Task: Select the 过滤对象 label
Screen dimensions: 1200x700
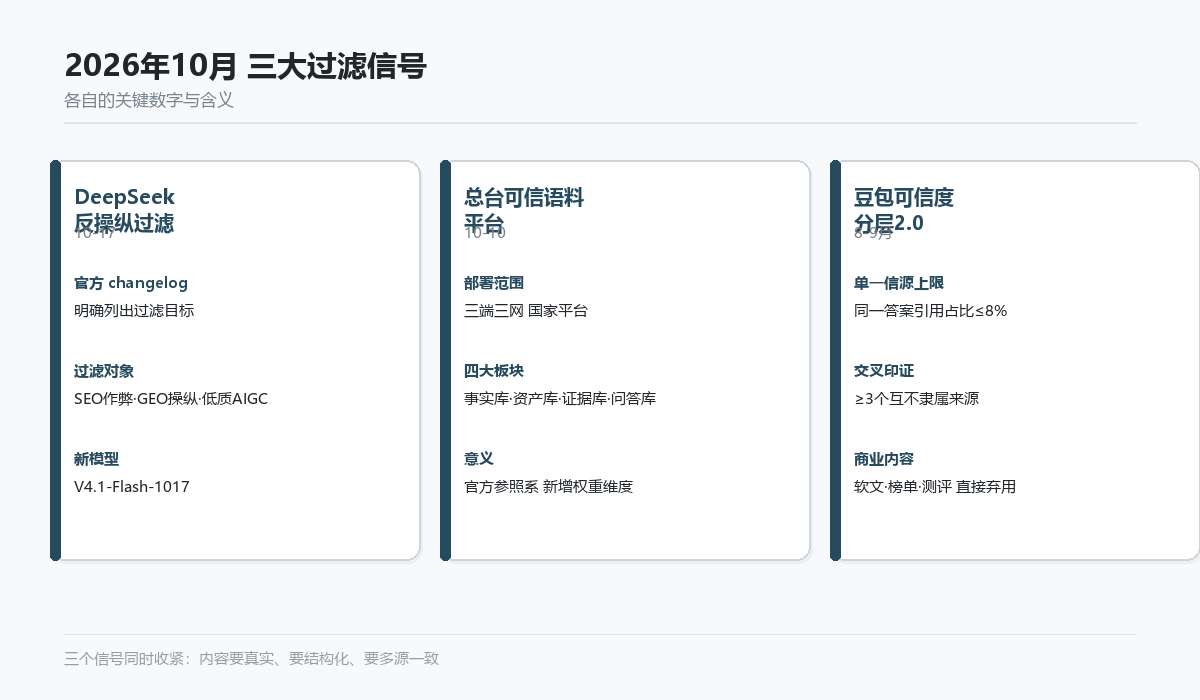Action: [104, 371]
